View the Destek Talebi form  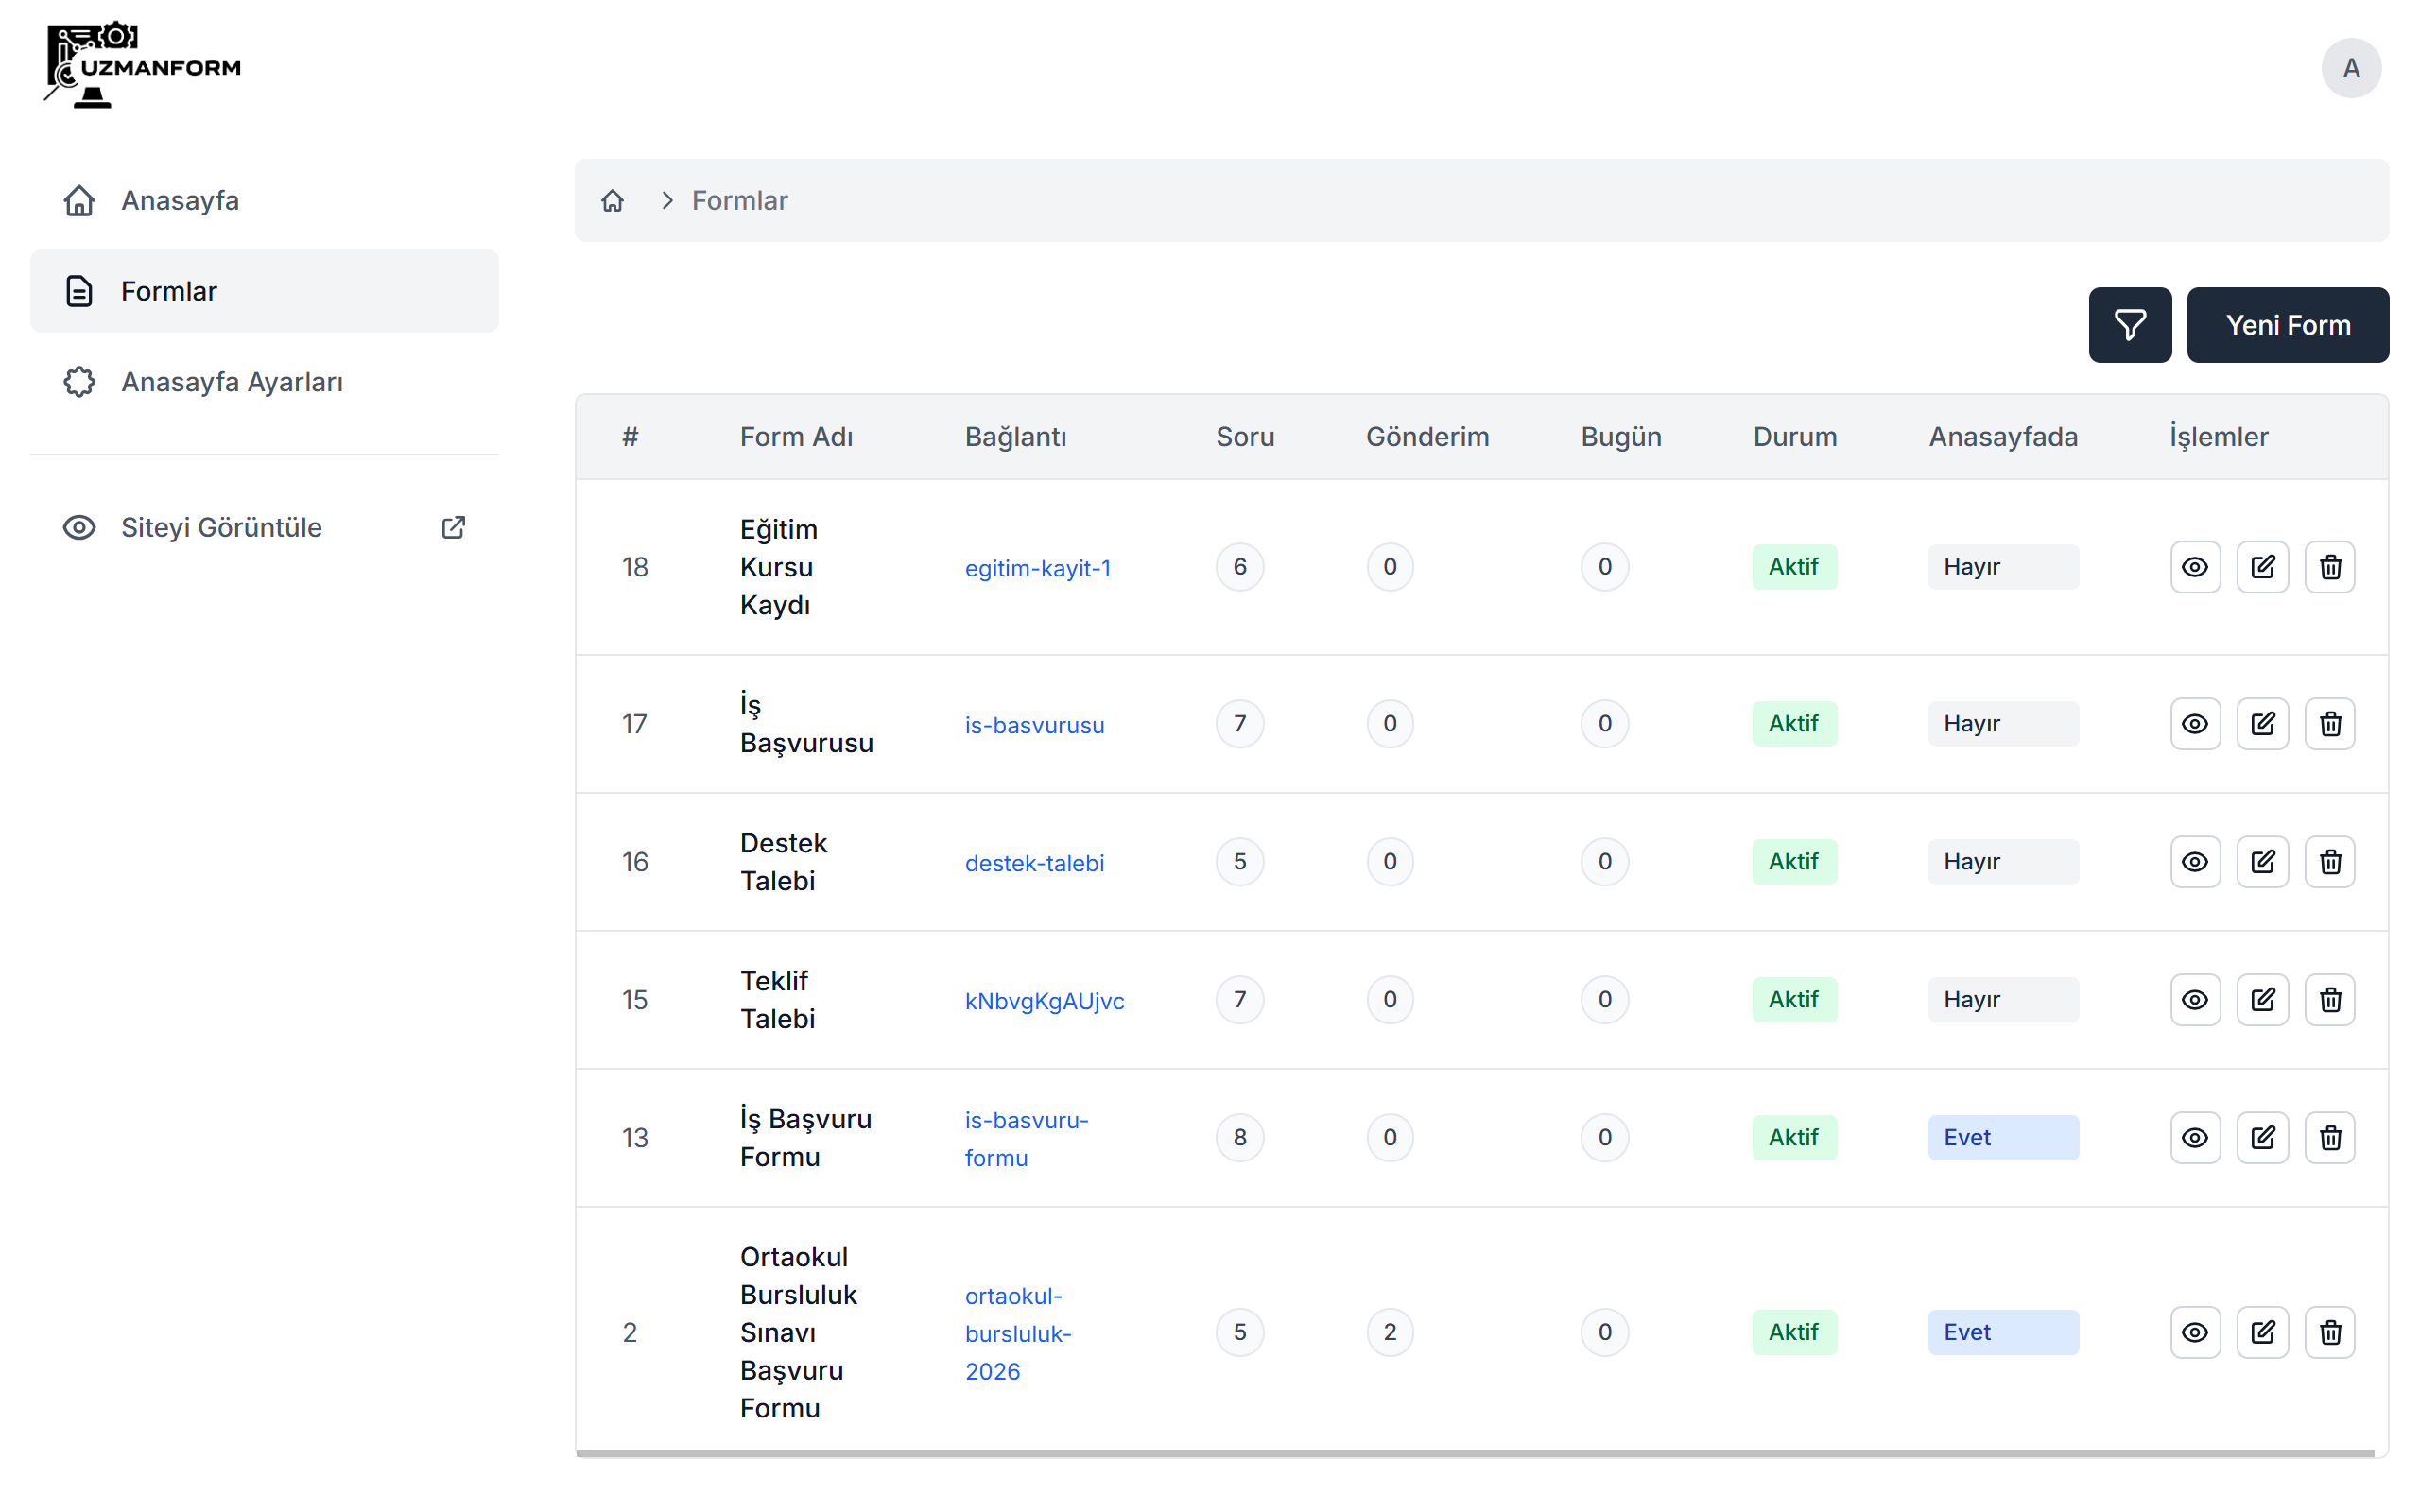2195,862
